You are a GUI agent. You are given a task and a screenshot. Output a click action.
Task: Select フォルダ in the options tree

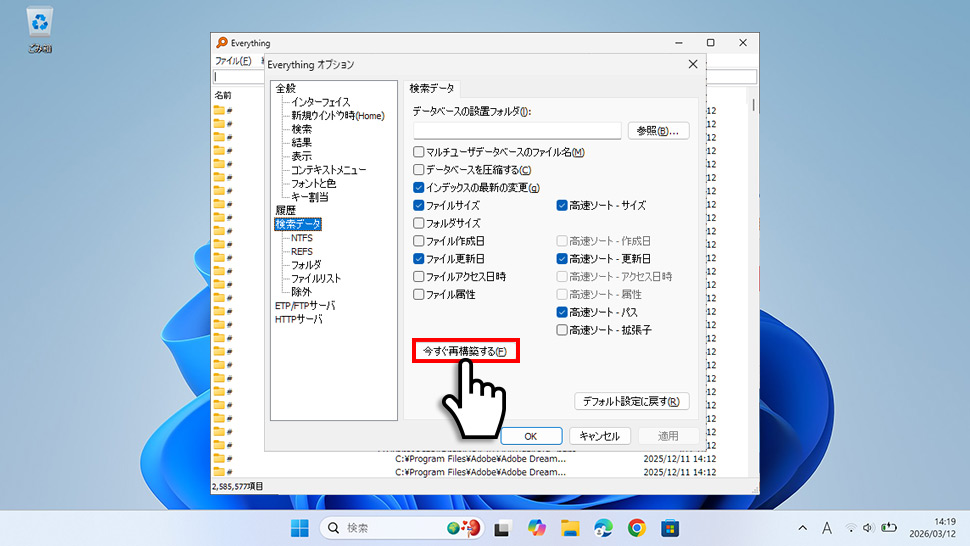coord(306,265)
